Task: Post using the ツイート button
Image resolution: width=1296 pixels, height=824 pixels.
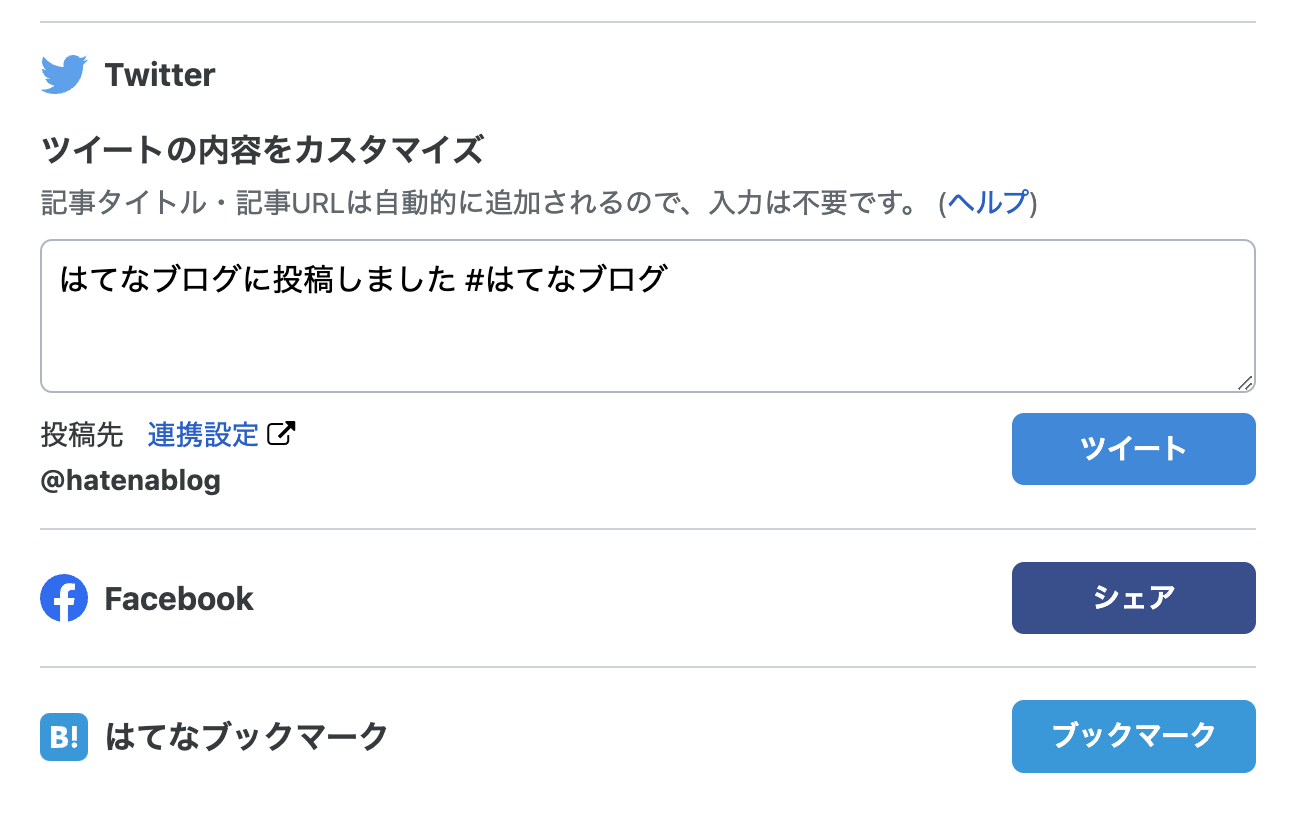Action: click(1134, 449)
